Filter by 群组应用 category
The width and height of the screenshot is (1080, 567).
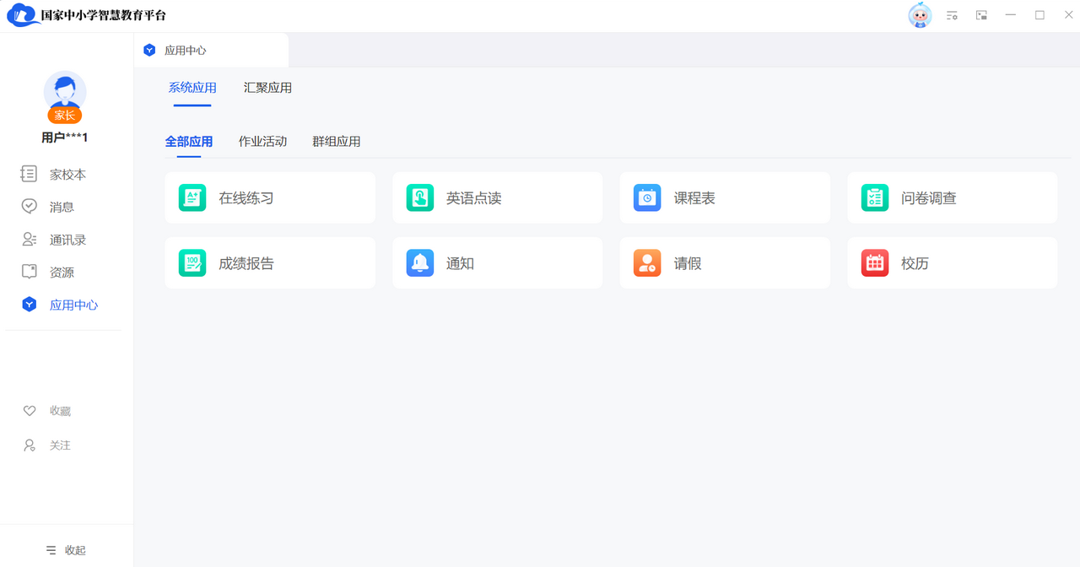(x=336, y=142)
